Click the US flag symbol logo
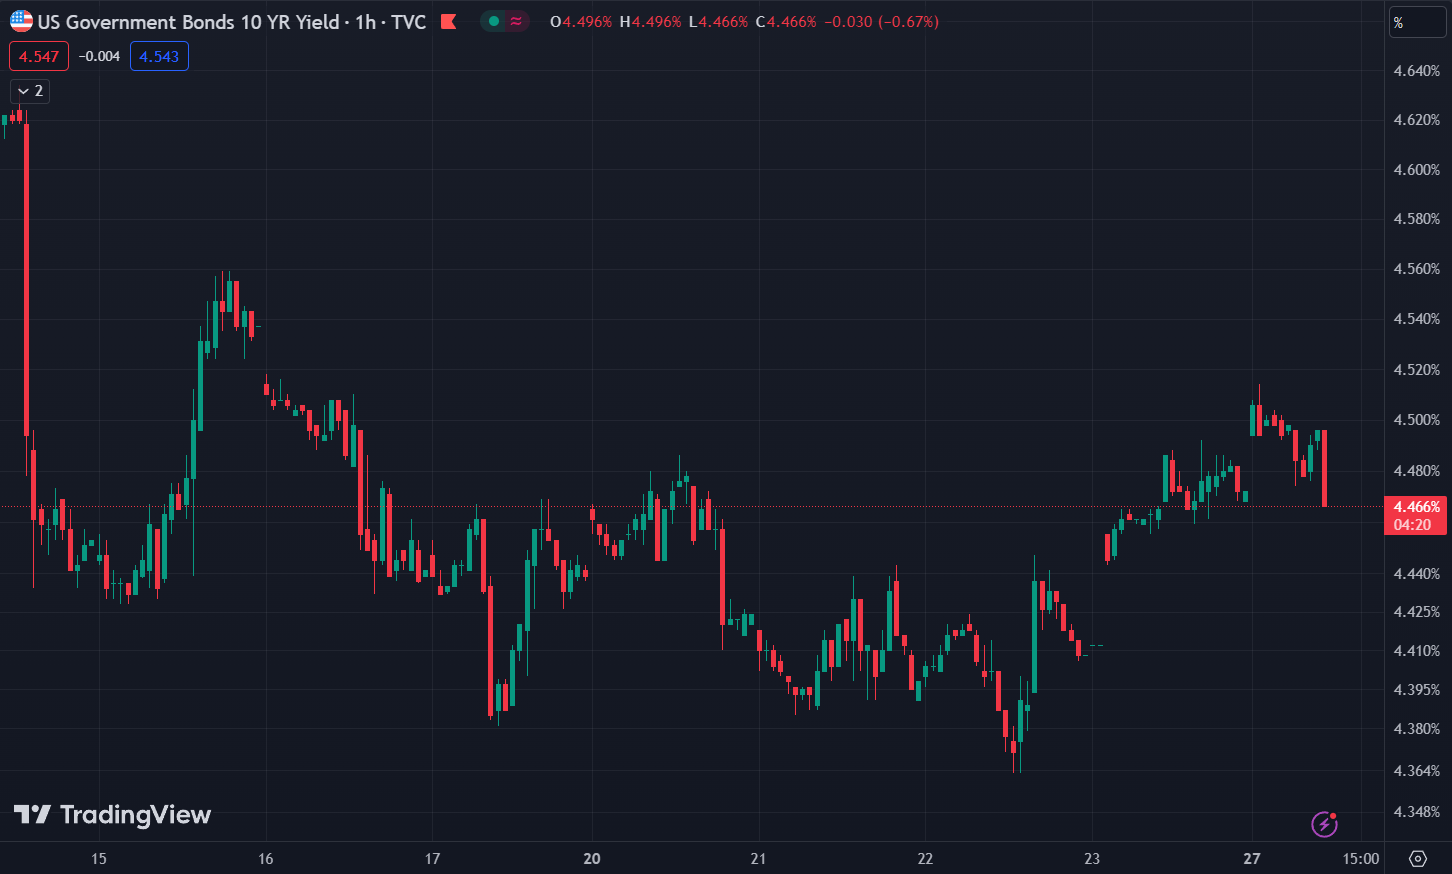The height and width of the screenshot is (874, 1452). click(x=21, y=21)
